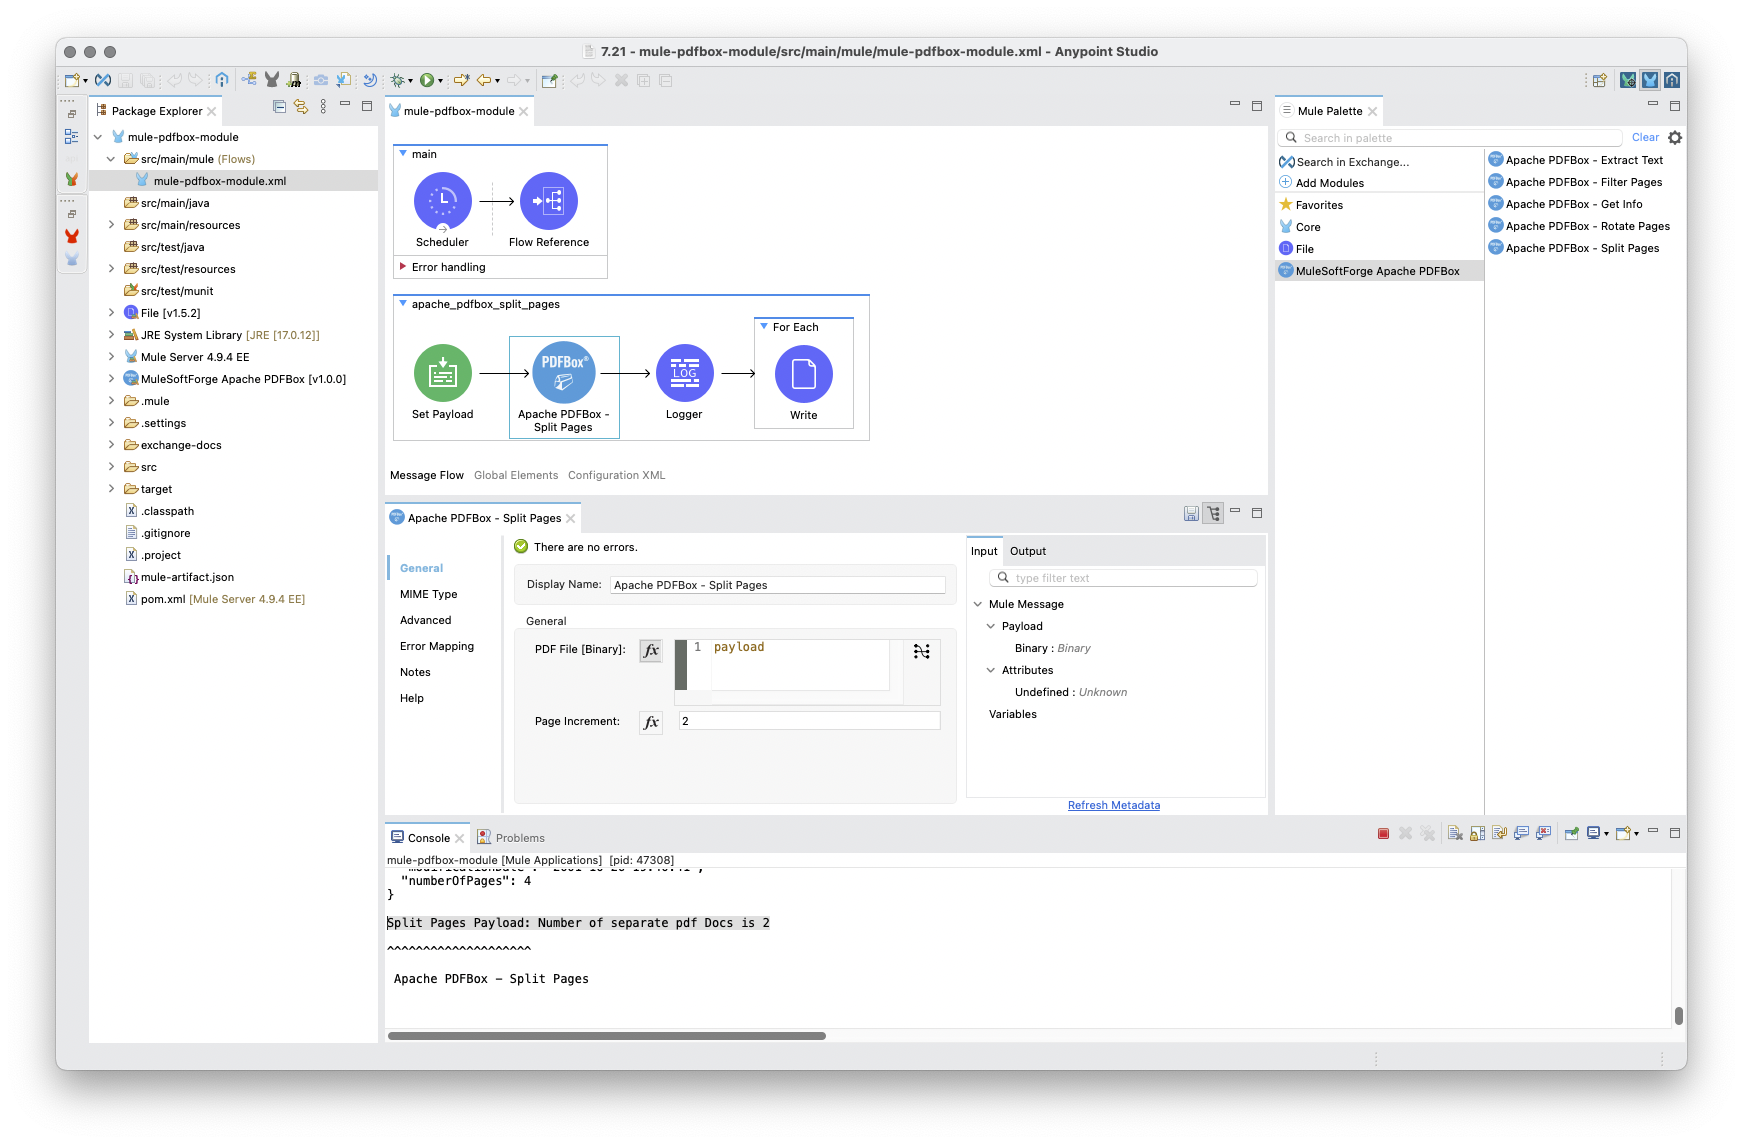Viewport: 1743px width, 1144px height.
Task: Click the Scheduler component in main flow
Action: pyautogui.click(x=442, y=201)
